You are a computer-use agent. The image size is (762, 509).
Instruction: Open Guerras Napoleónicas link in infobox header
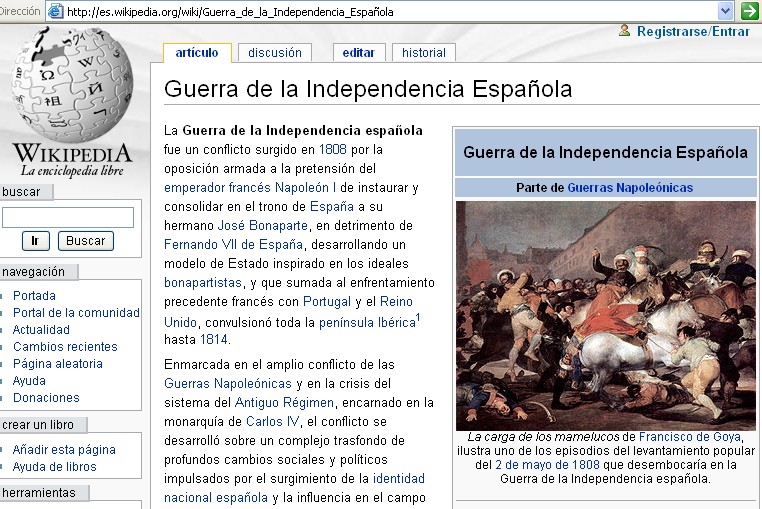click(630, 188)
